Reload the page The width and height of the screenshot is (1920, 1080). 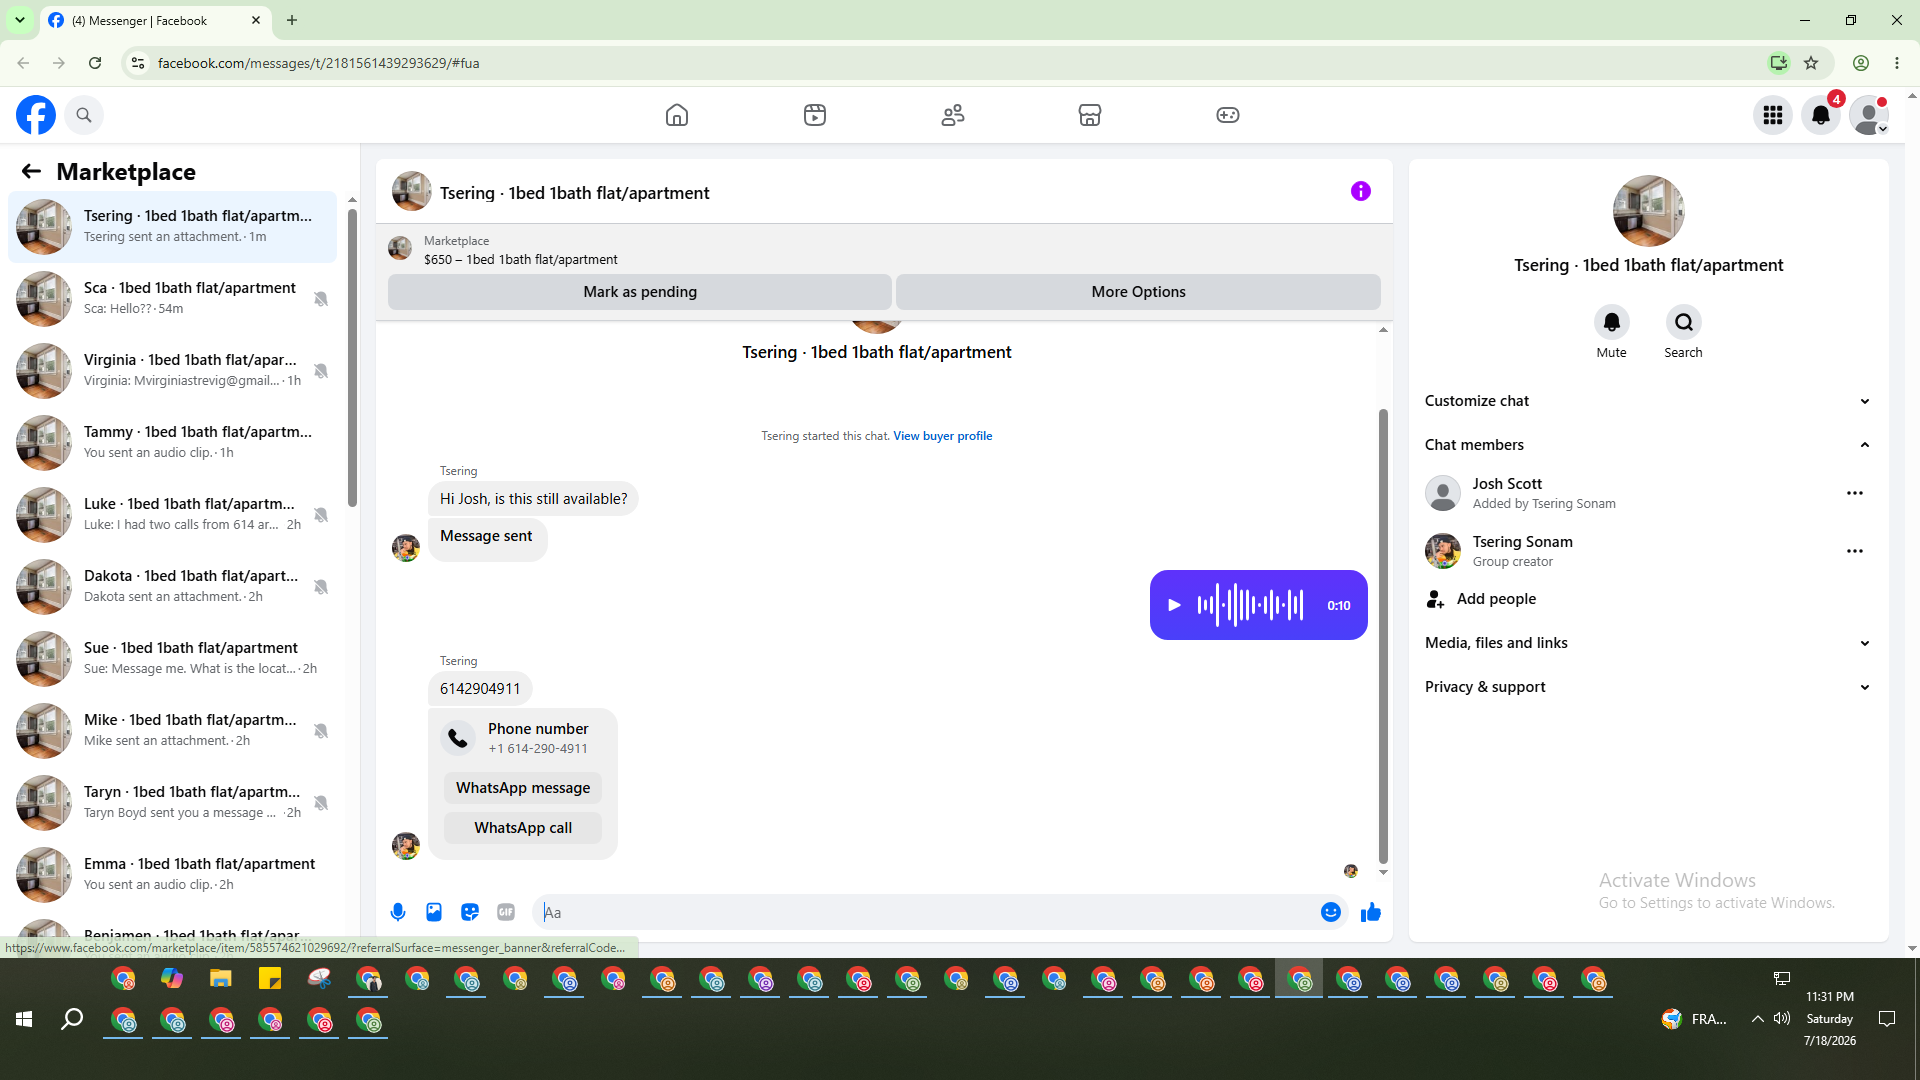(x=95, y=63)
